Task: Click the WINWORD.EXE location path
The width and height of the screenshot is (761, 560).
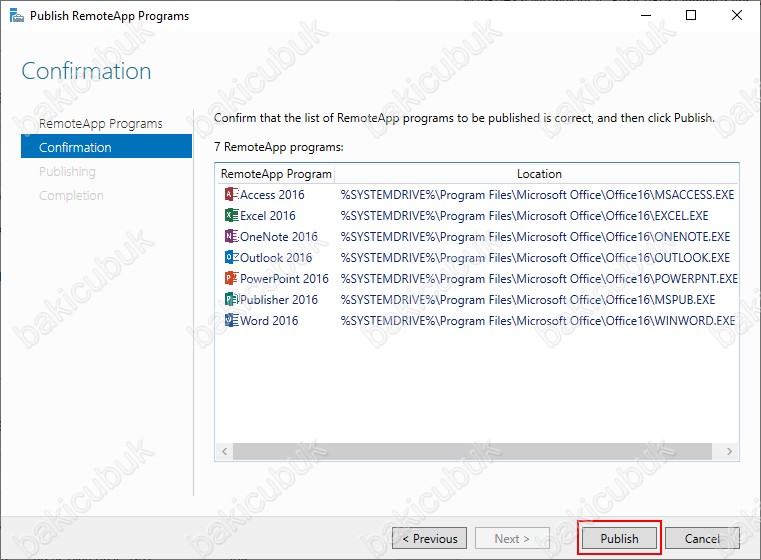Action: pos(538,320)
